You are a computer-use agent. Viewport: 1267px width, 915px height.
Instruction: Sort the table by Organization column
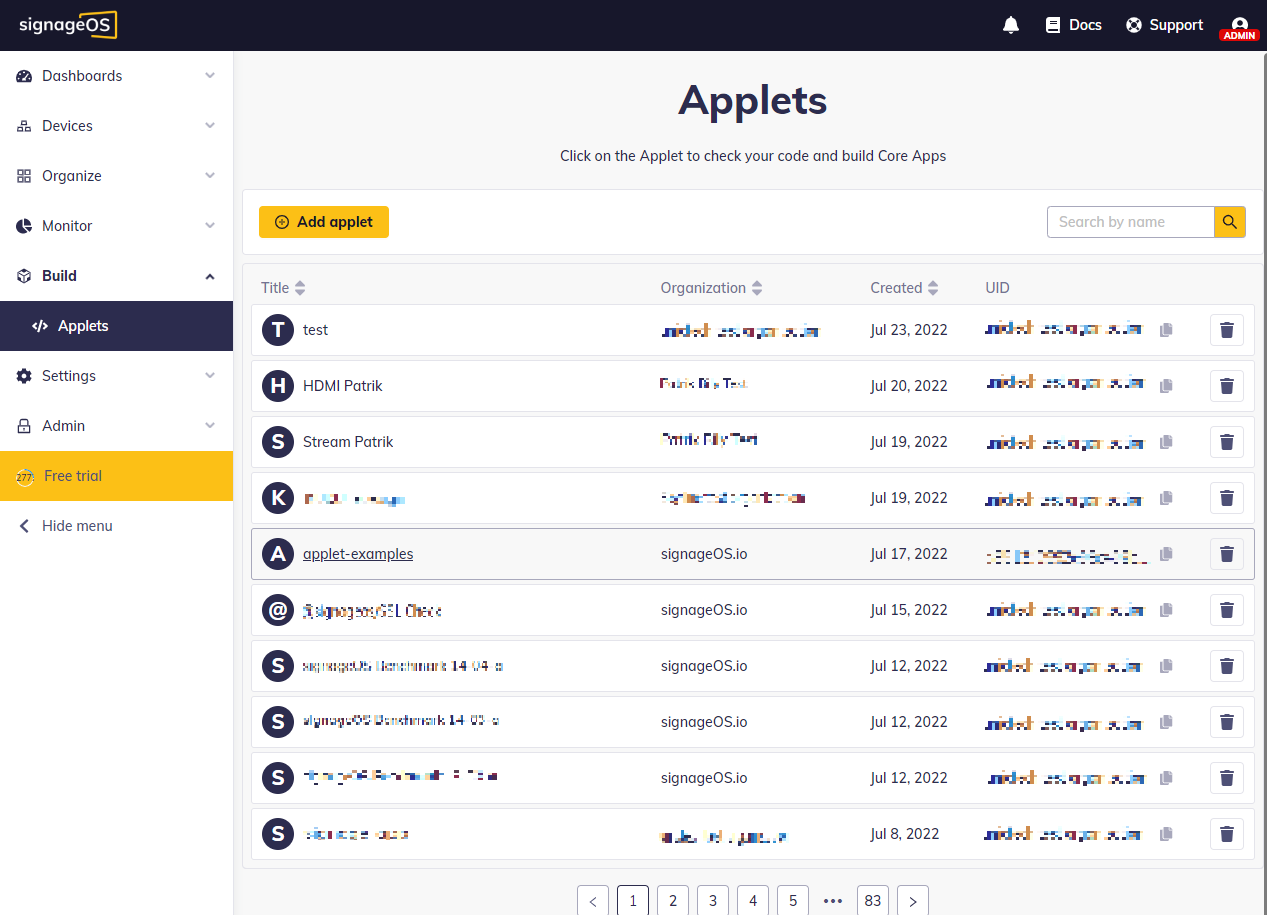coord(756,287)
